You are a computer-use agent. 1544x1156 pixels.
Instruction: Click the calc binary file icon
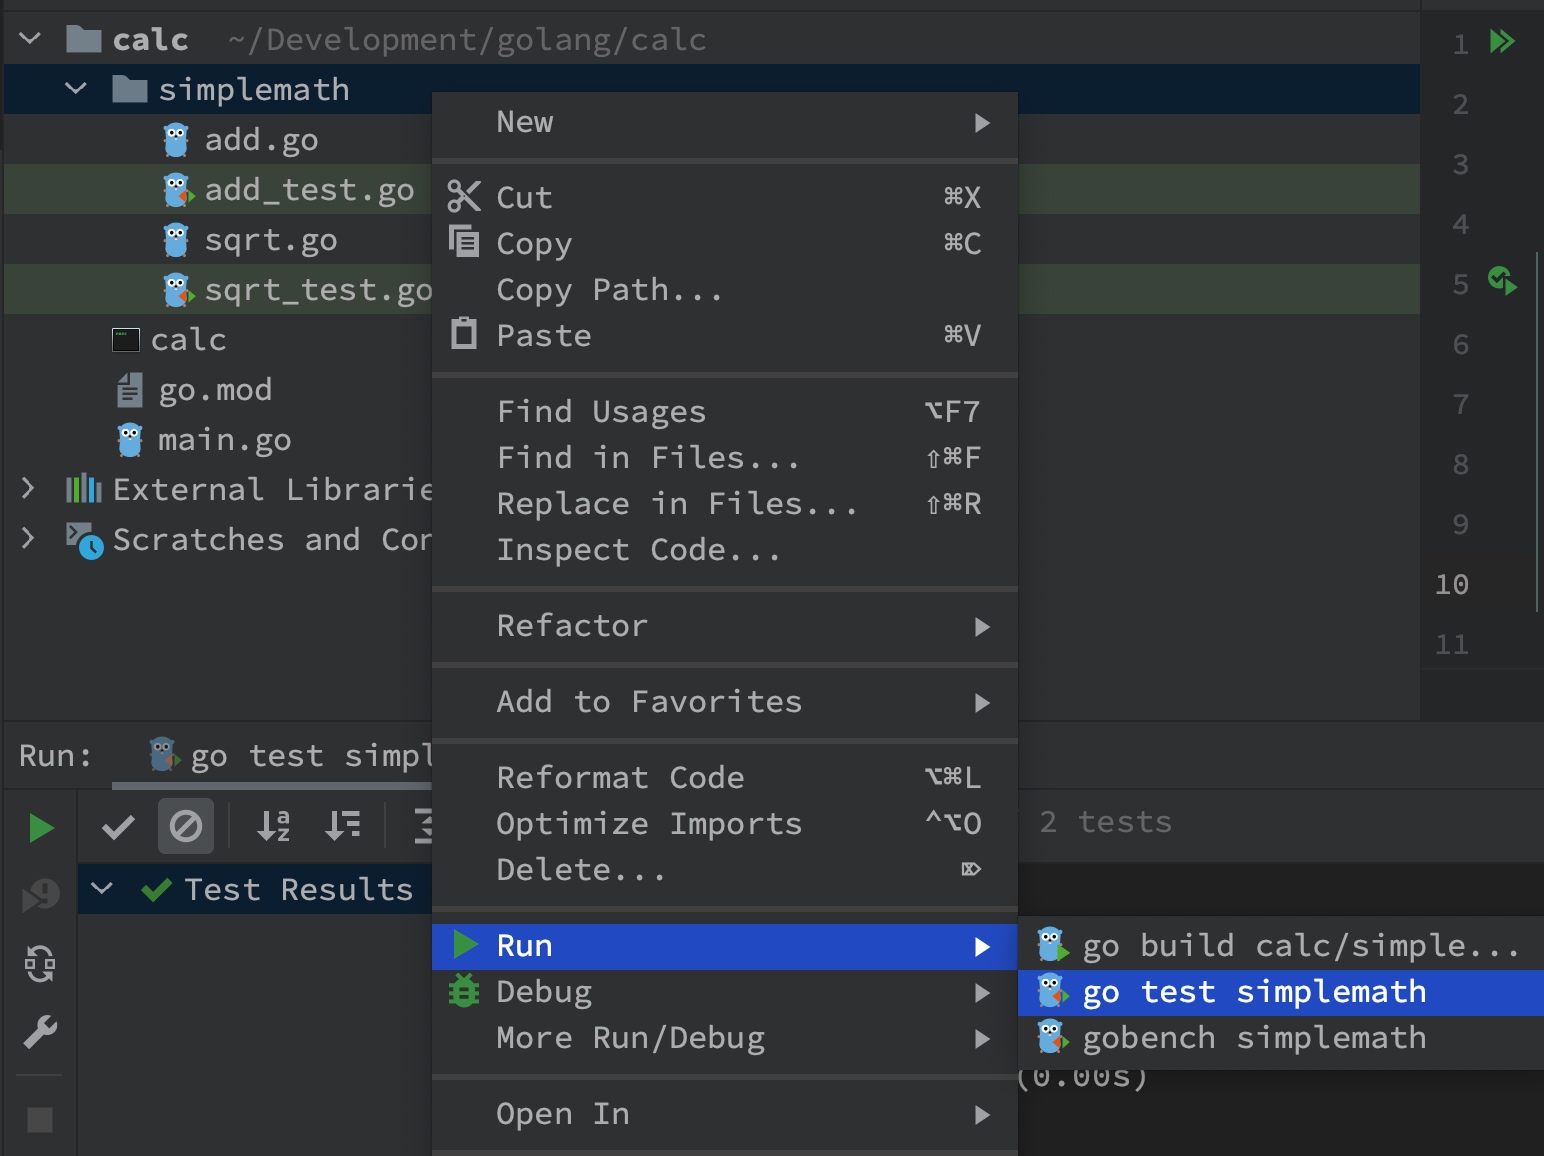click(126, 340)
